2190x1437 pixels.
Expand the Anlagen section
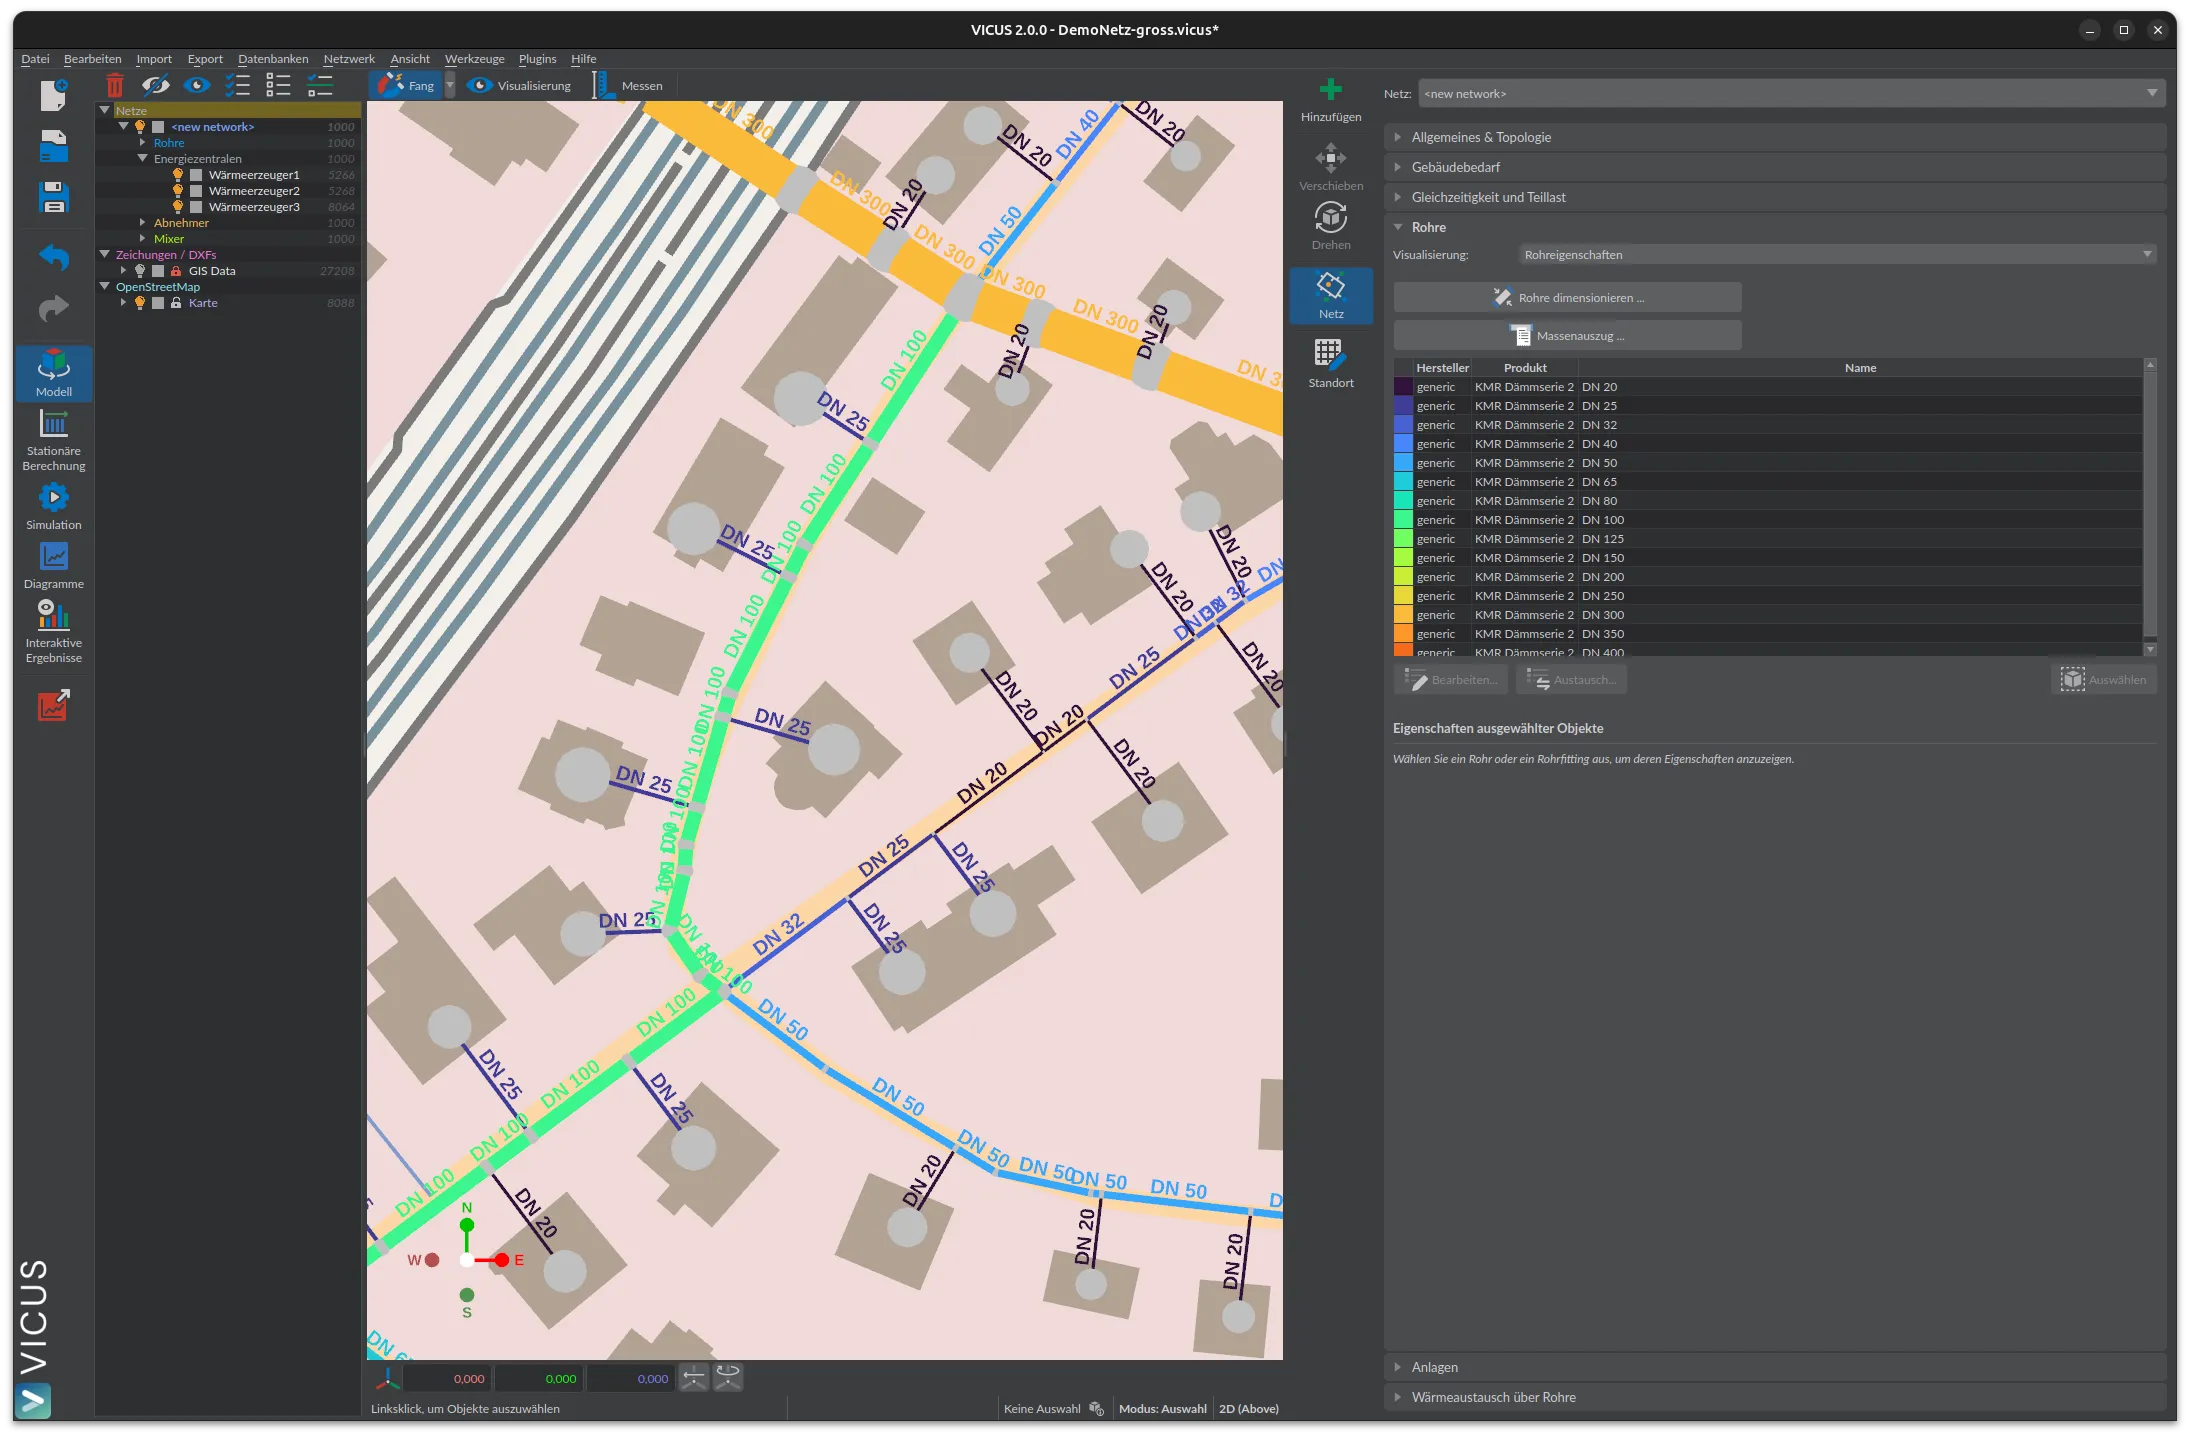1775,1367
